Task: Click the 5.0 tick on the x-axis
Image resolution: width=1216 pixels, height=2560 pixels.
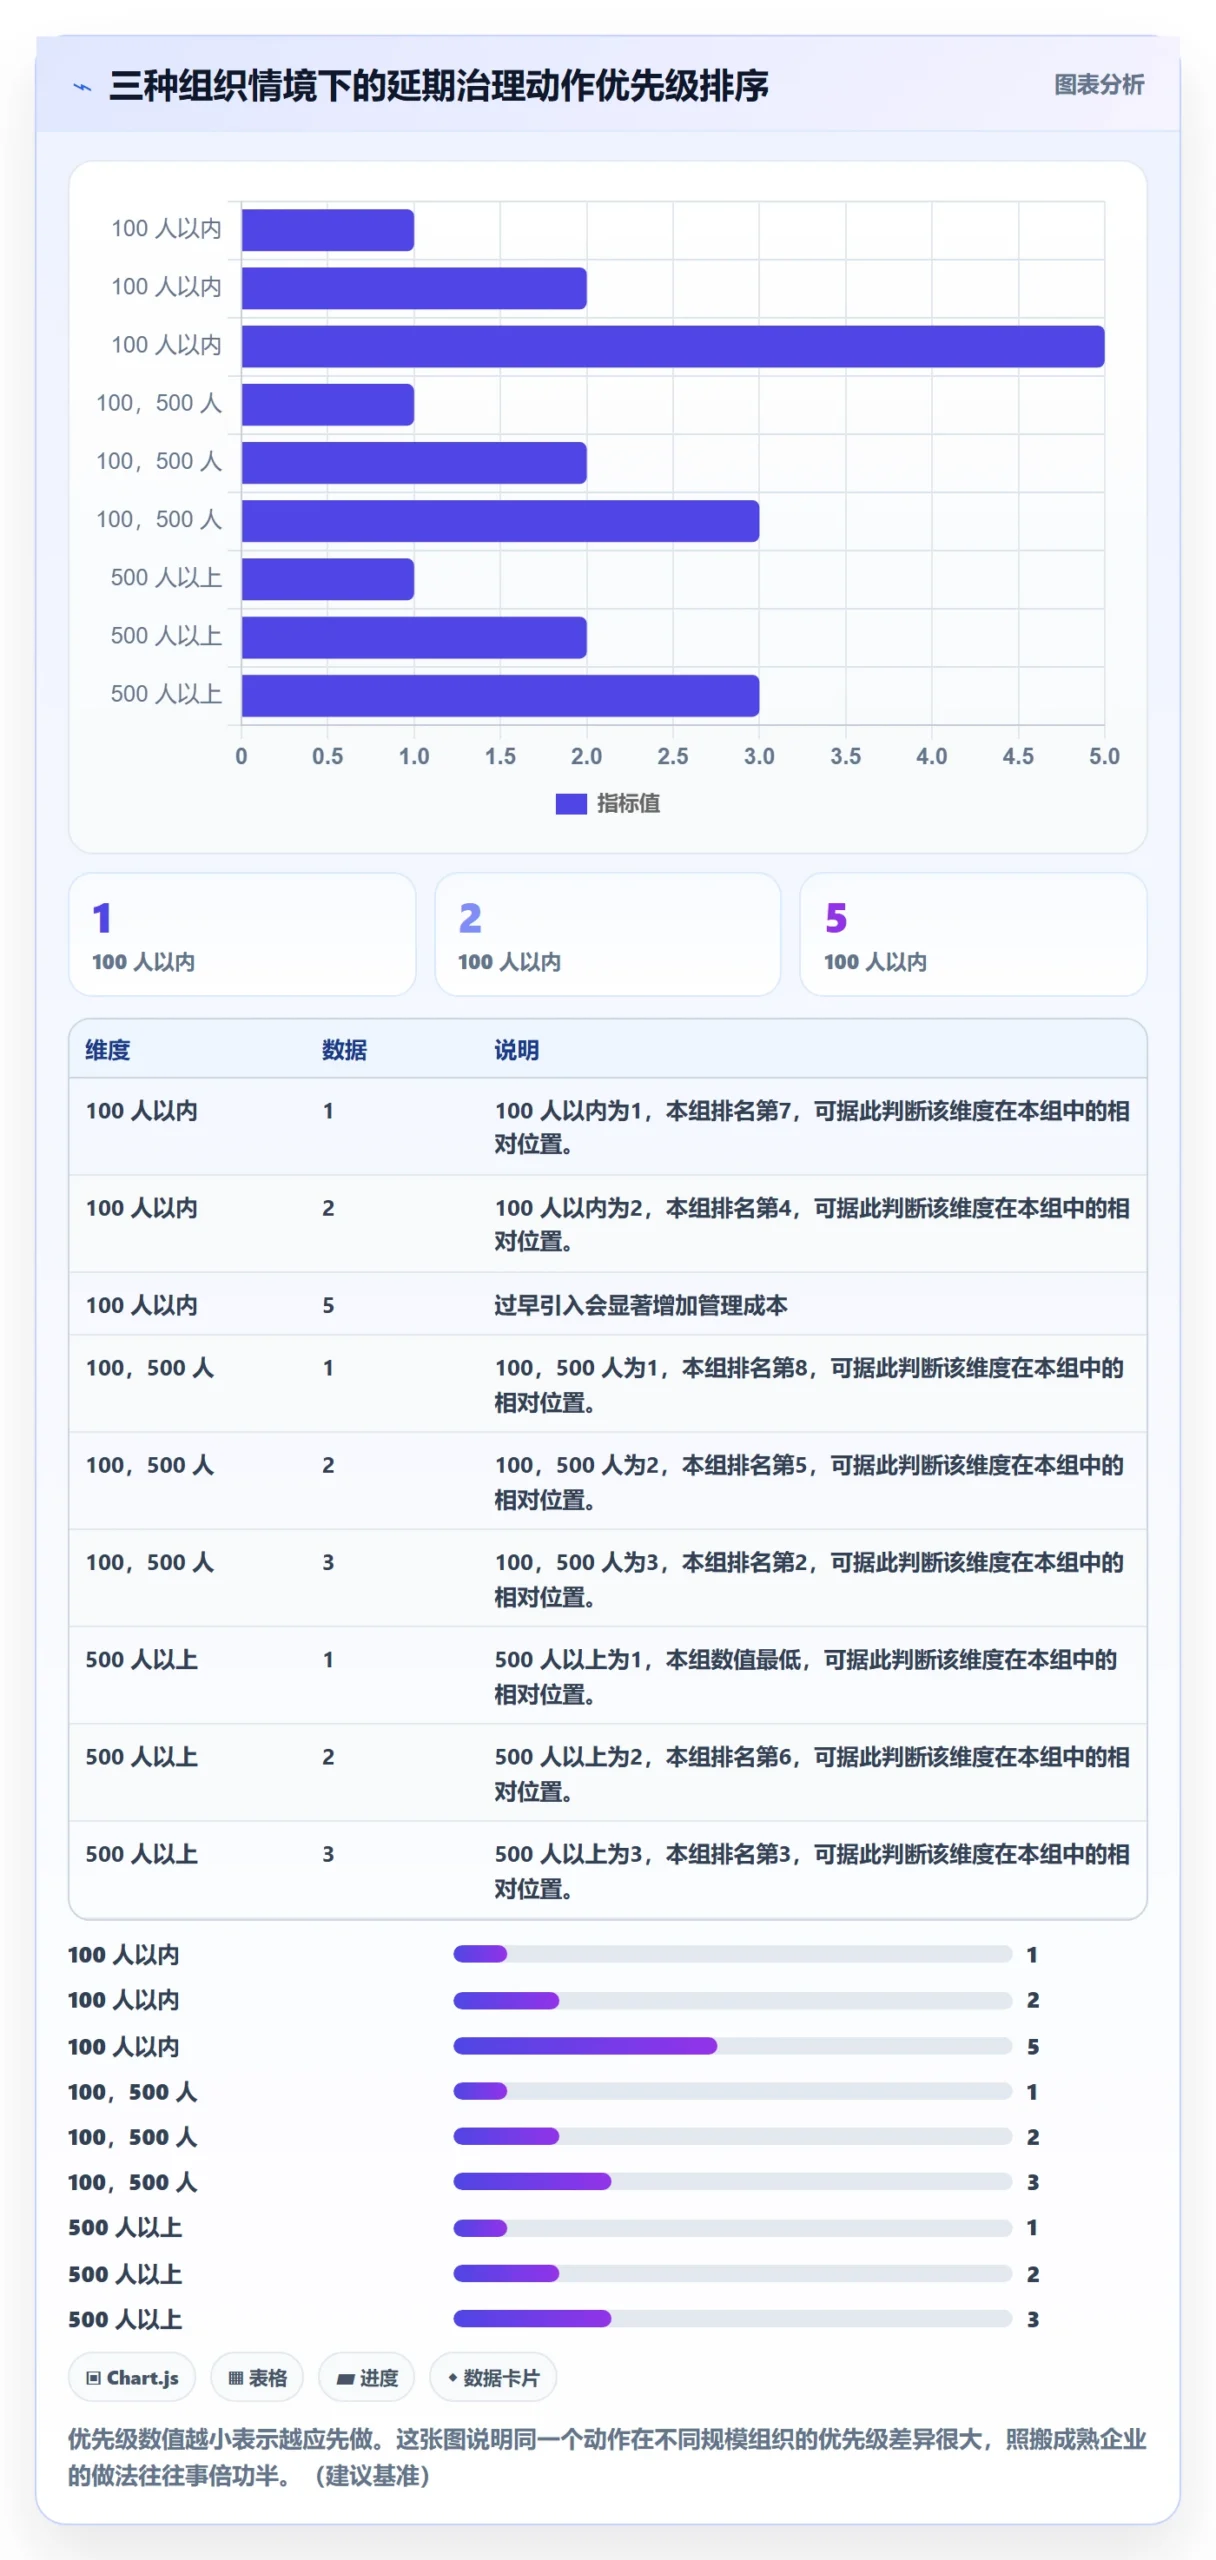Action: tap(1103, 756)
